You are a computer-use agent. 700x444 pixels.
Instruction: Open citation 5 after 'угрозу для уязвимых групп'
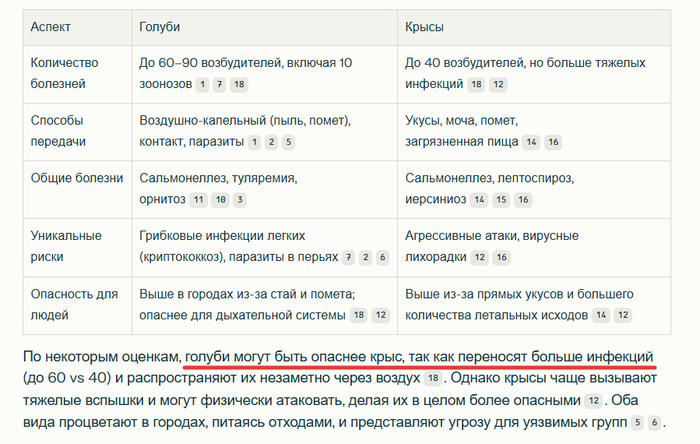pyautogui.click(x=637, y=423)
